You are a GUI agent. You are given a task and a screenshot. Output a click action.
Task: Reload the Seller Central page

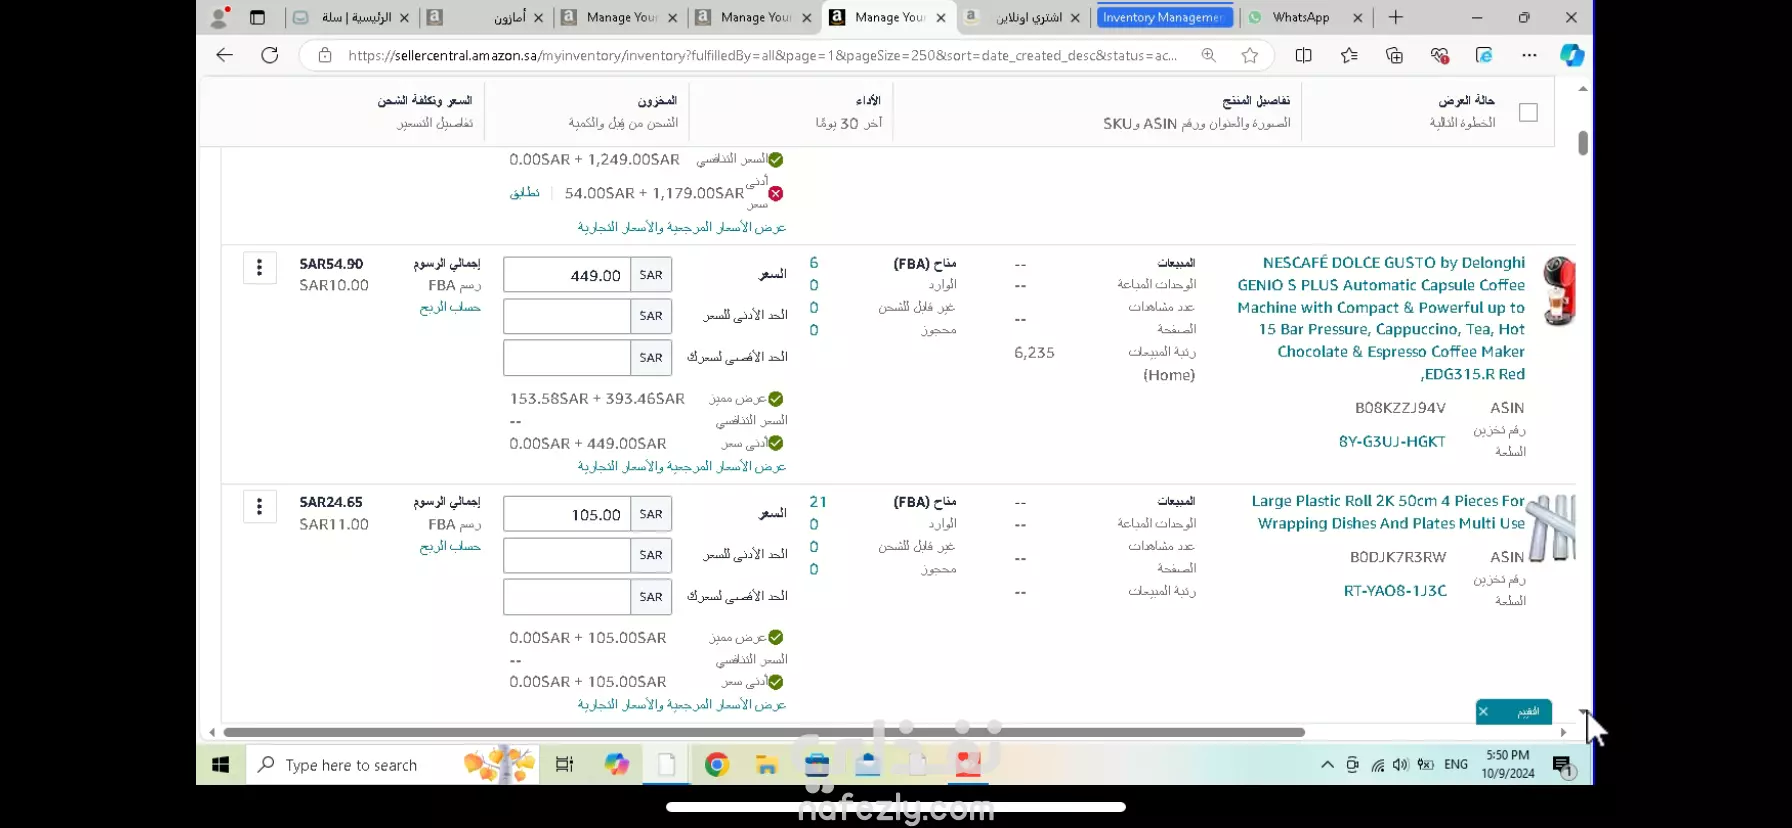tap(270, 55)
